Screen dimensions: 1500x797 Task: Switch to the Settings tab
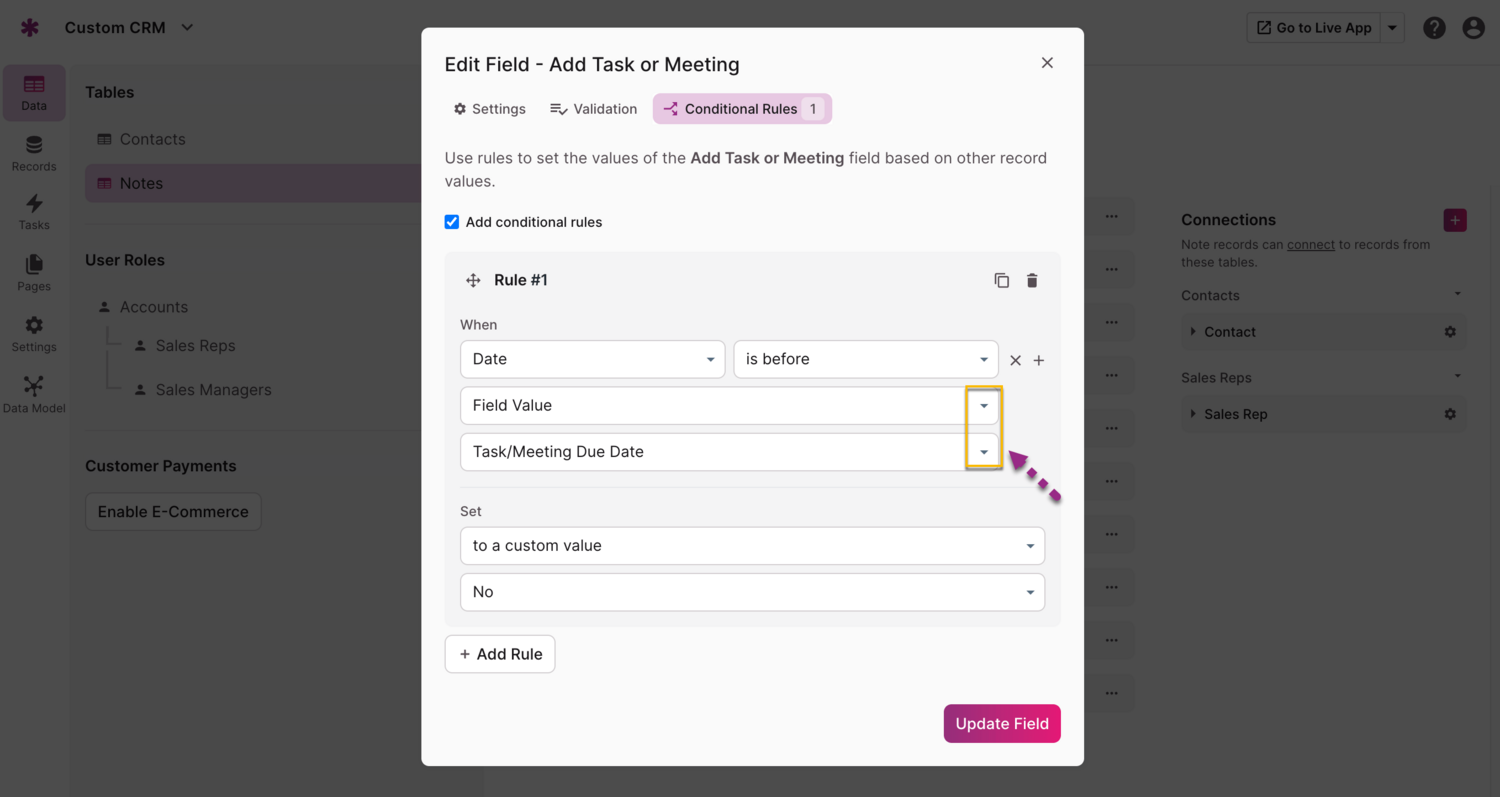tap(489, 109)
